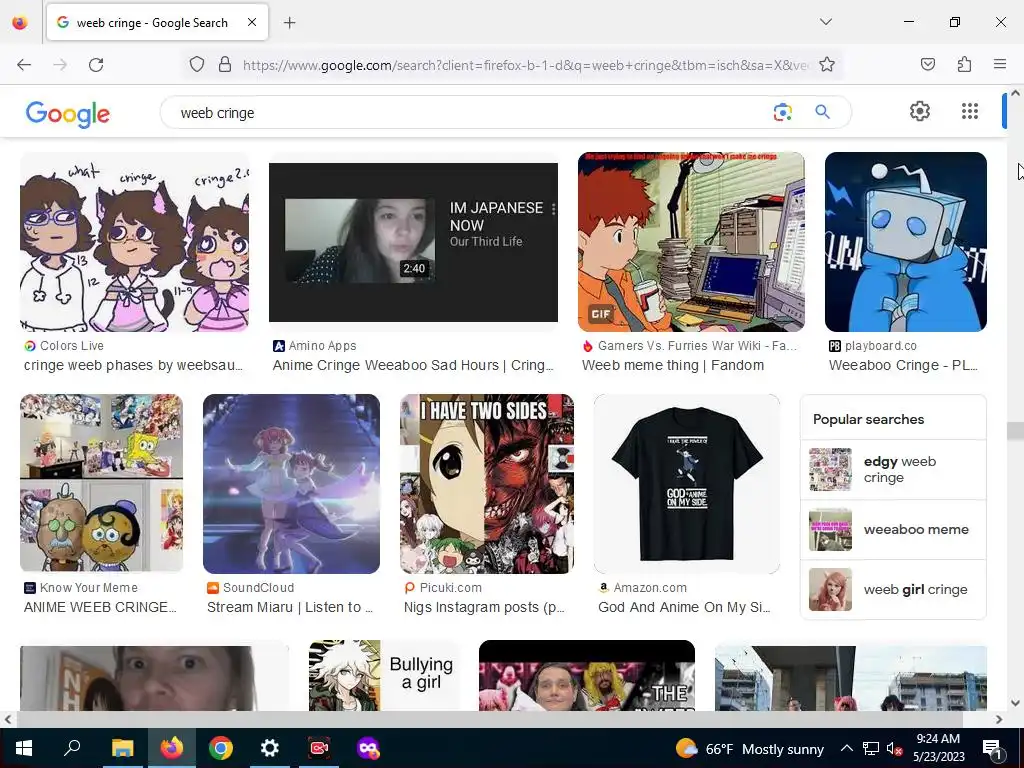Click the scroll down arrow
This screenshot has width=1024, height=768.
pos(1015,703)
